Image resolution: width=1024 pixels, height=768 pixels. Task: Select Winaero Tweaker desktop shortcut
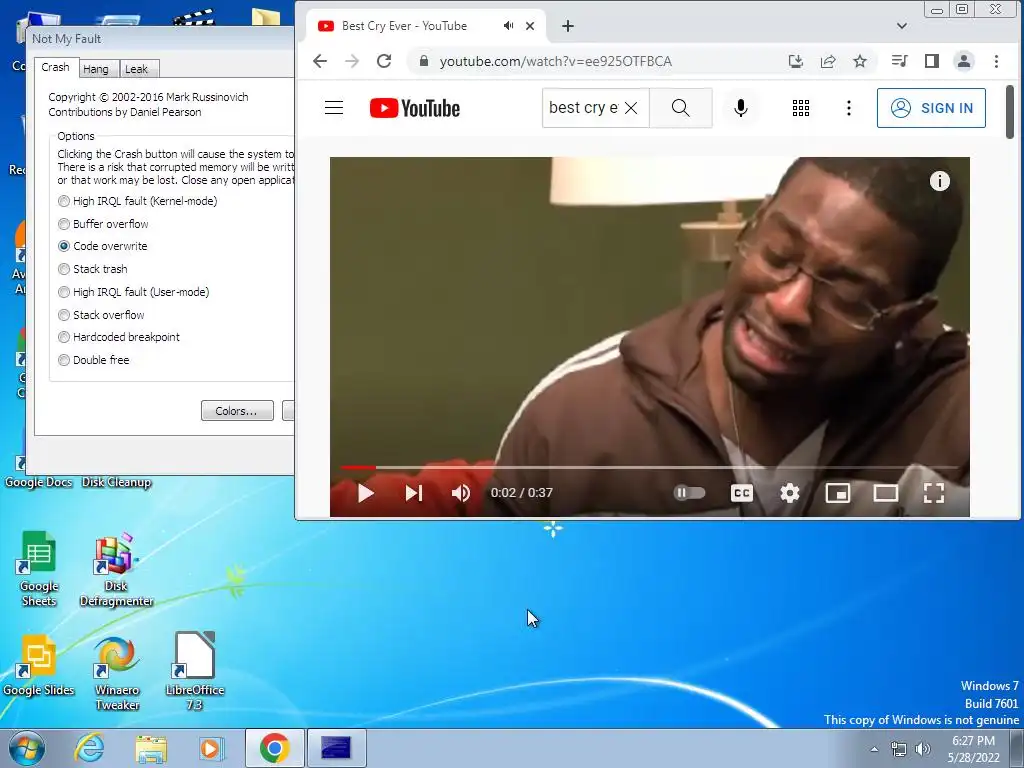coord(117,673)
